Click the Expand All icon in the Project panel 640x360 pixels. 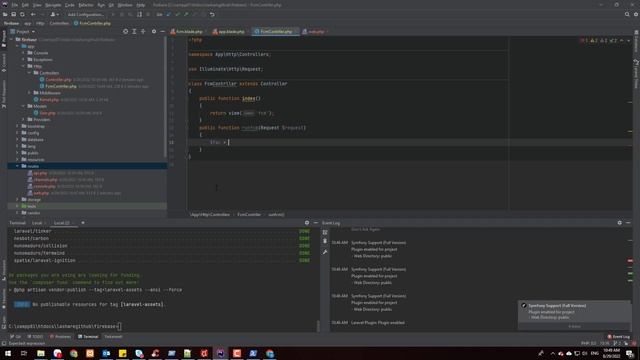[134, 31]
